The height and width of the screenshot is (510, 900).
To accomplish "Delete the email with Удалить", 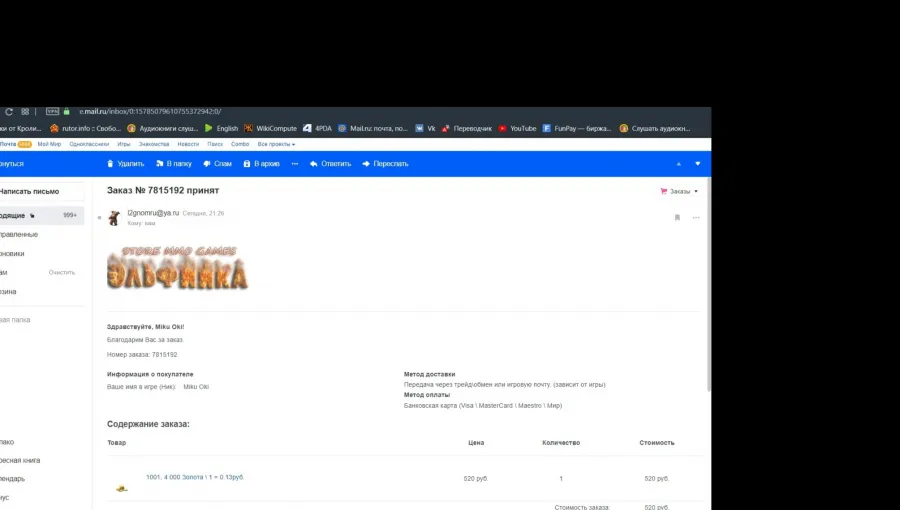I will pyautogui.click(x=126, y=164).
